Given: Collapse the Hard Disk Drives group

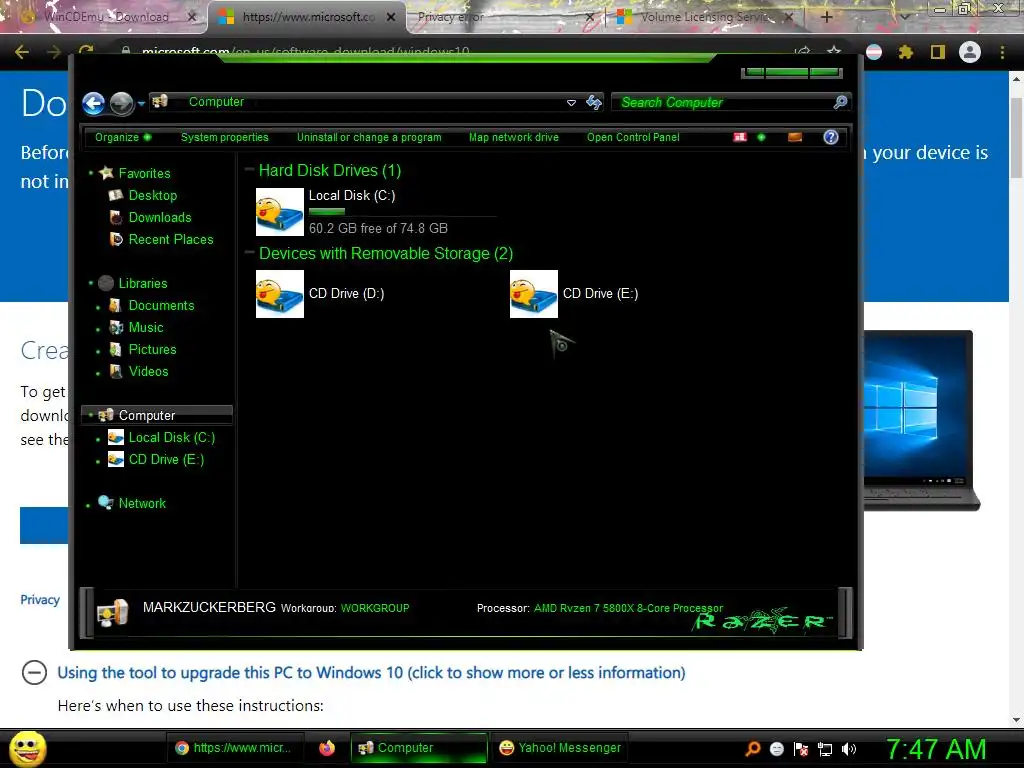Looking at the screenshot, I should click(249, 170).
